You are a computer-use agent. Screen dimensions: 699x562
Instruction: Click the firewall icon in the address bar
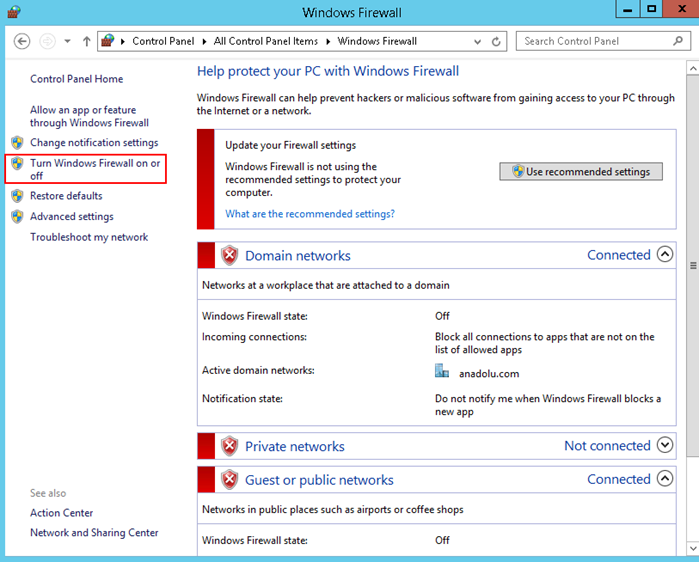pos(107,41)
